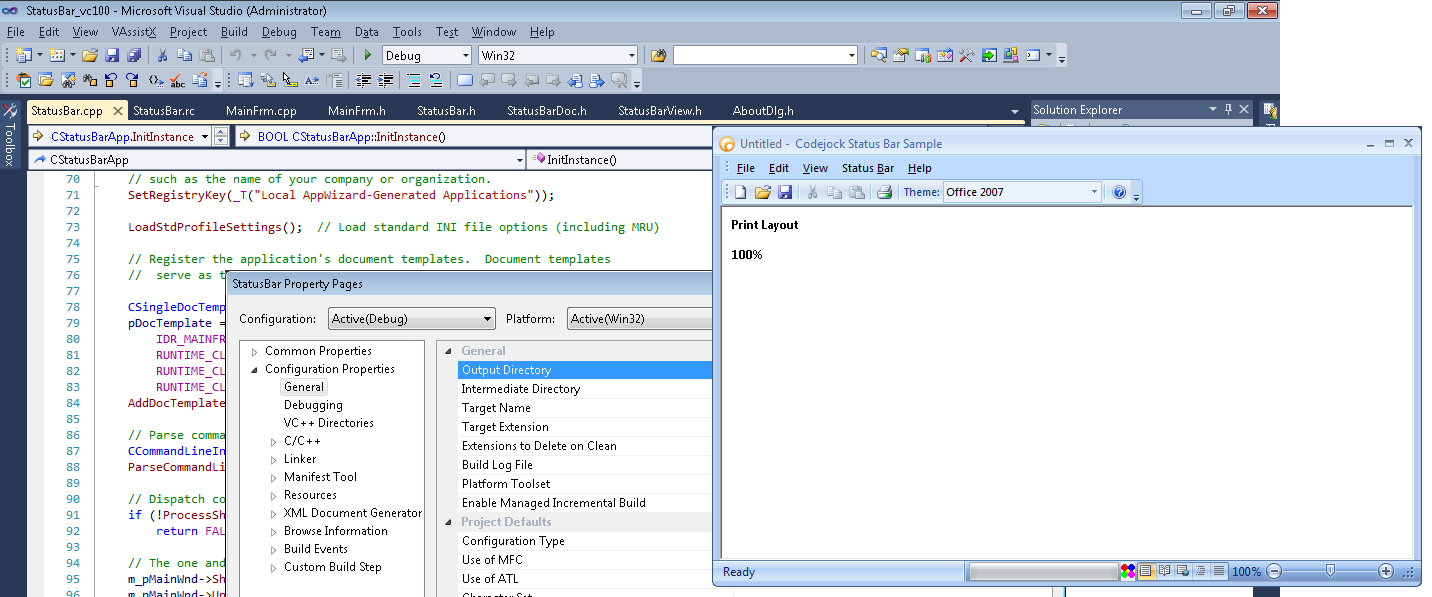
Task: Close the StatusBar.cpp tab
Action: pos(118,110)
